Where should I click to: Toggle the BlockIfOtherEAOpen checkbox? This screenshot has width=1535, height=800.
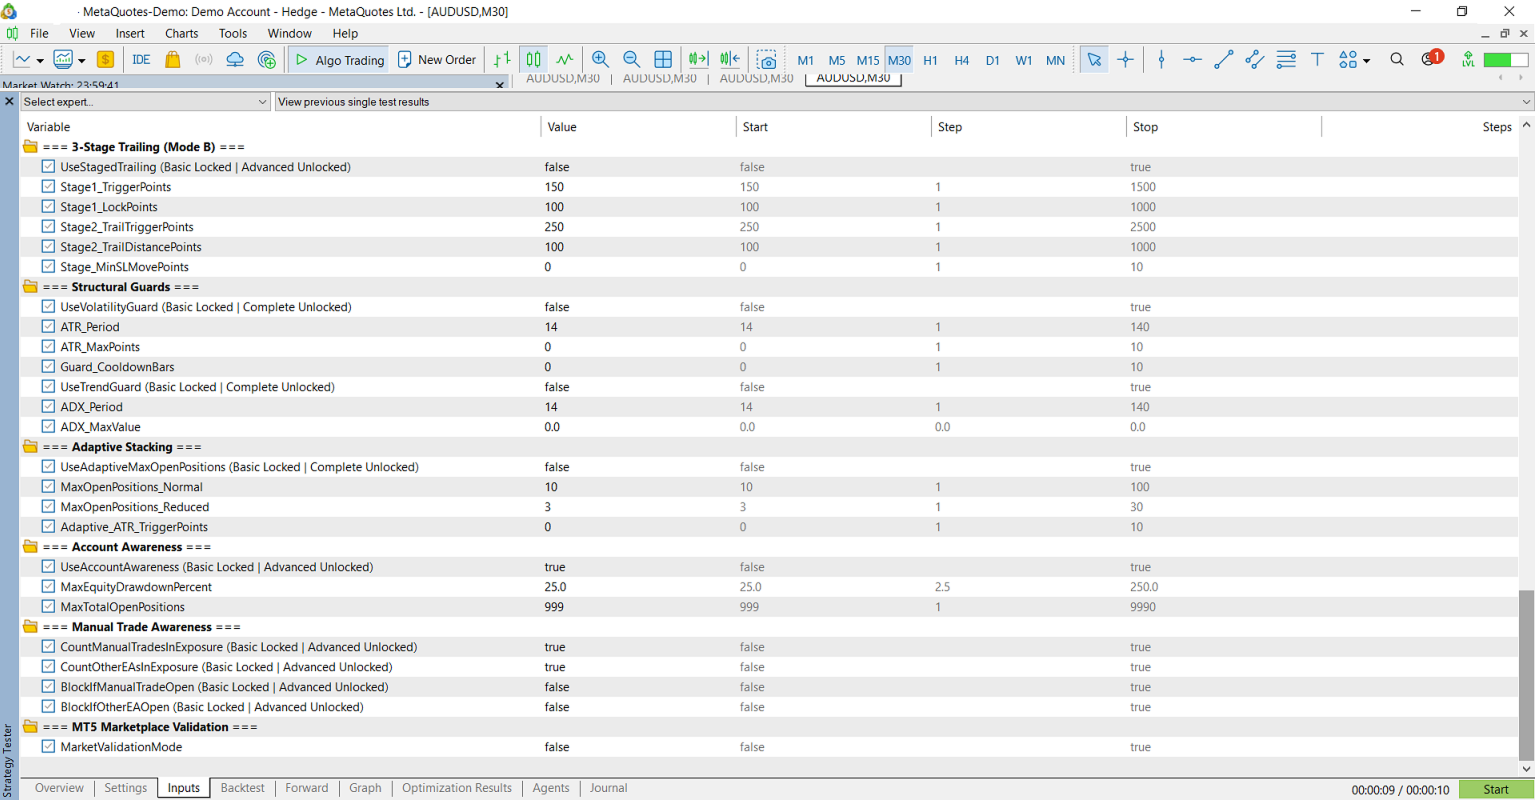(48, 707)
